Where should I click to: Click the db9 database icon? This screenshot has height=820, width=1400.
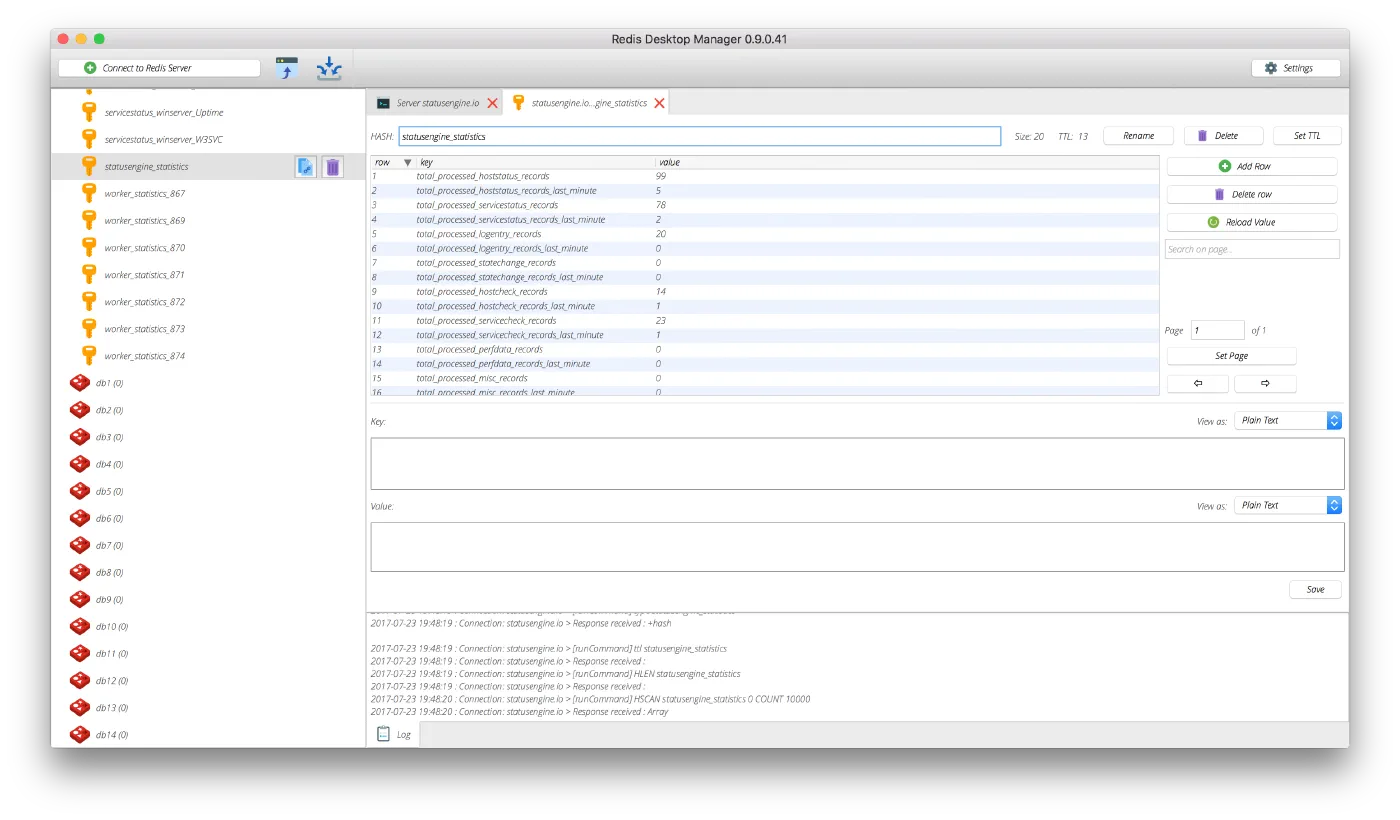[79, 598]
